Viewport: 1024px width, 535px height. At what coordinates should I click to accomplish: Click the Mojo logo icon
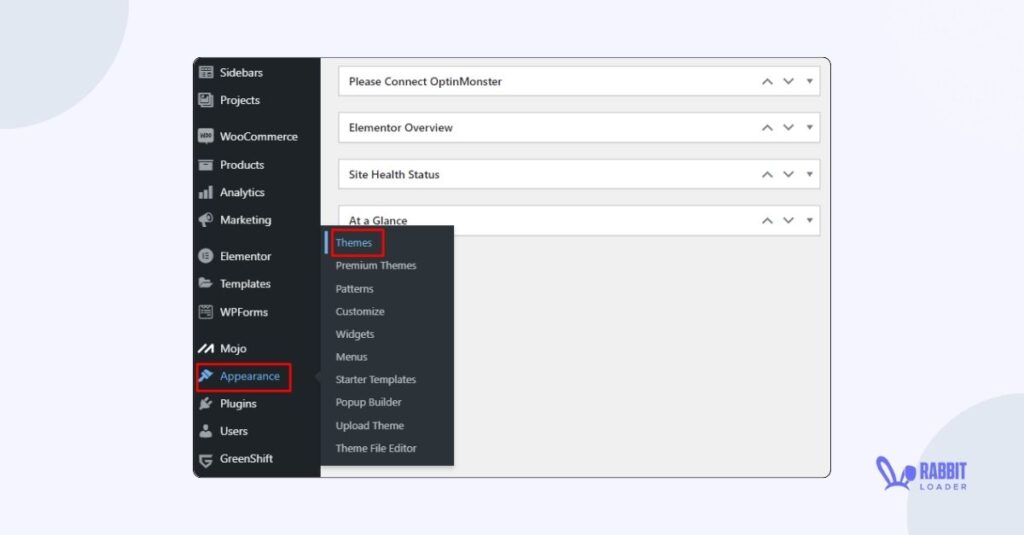pyautogui.click(x=206, y=348)
